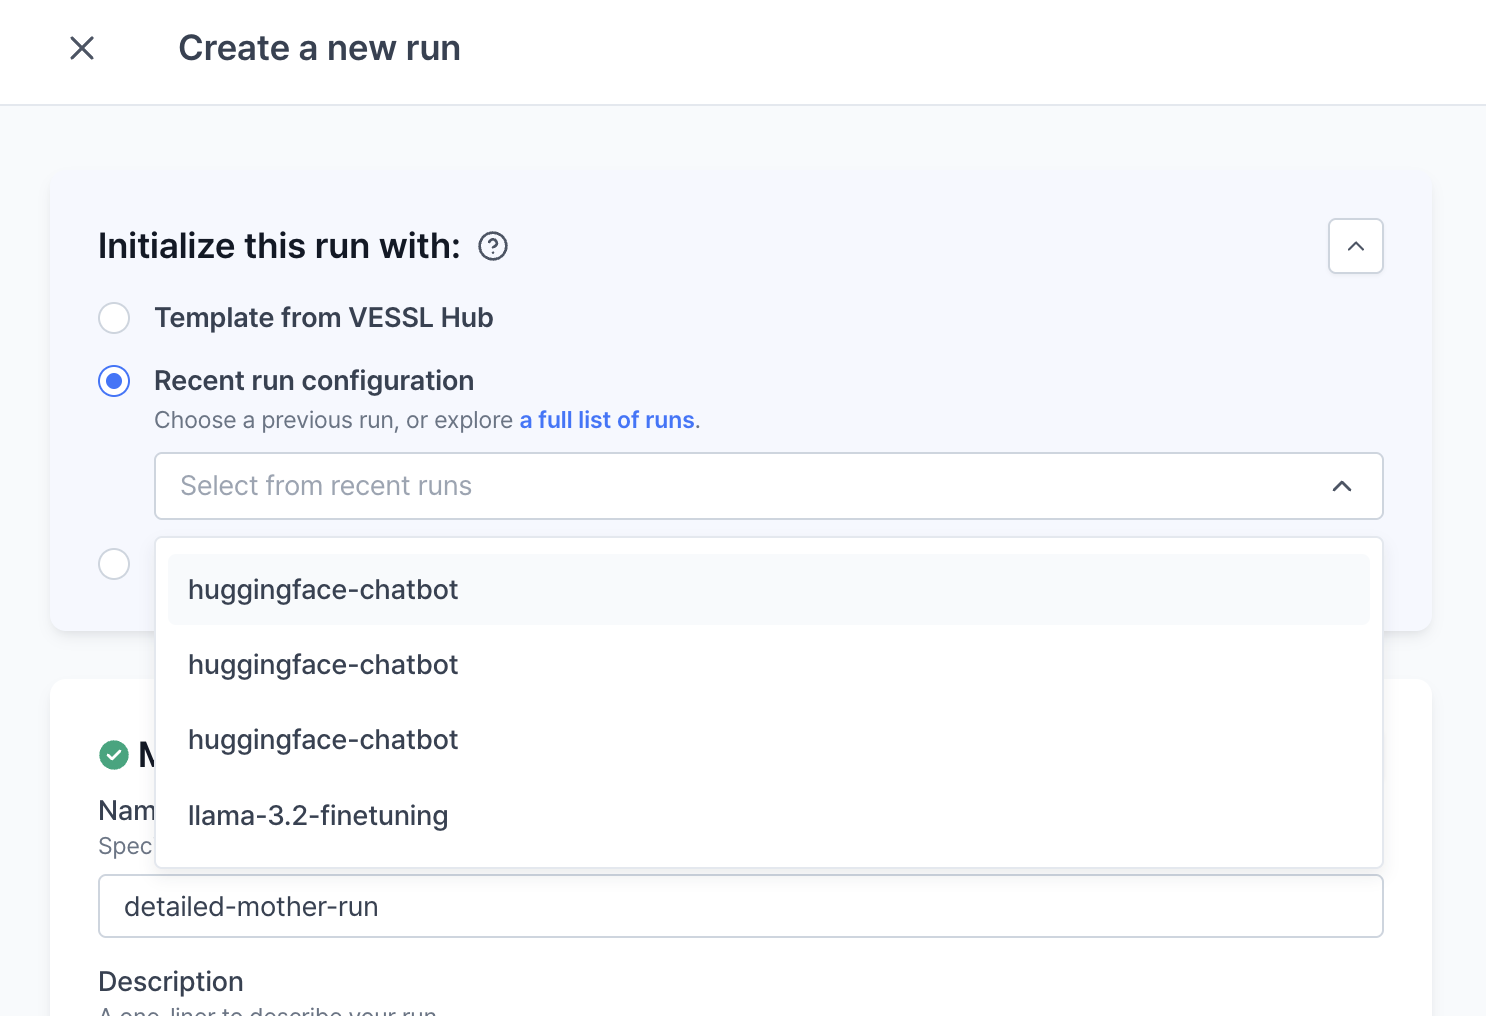1486x1016 pixels.
Task: Click the Create a new run heading
Action: (319, 48)
